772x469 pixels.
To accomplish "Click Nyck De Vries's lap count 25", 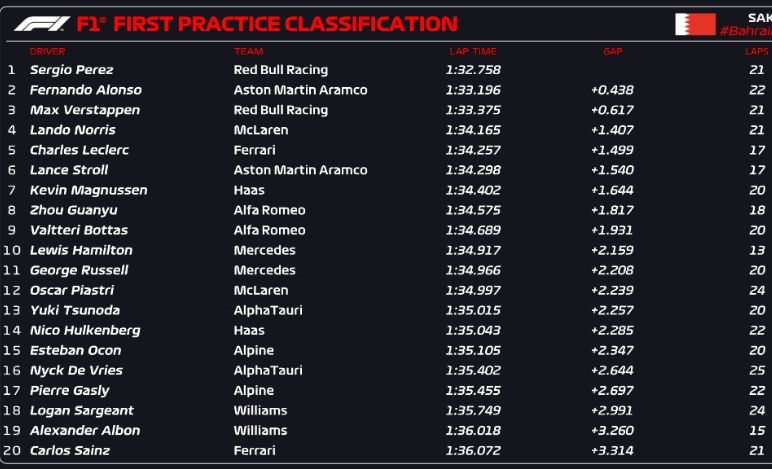I will pos(757,370).
